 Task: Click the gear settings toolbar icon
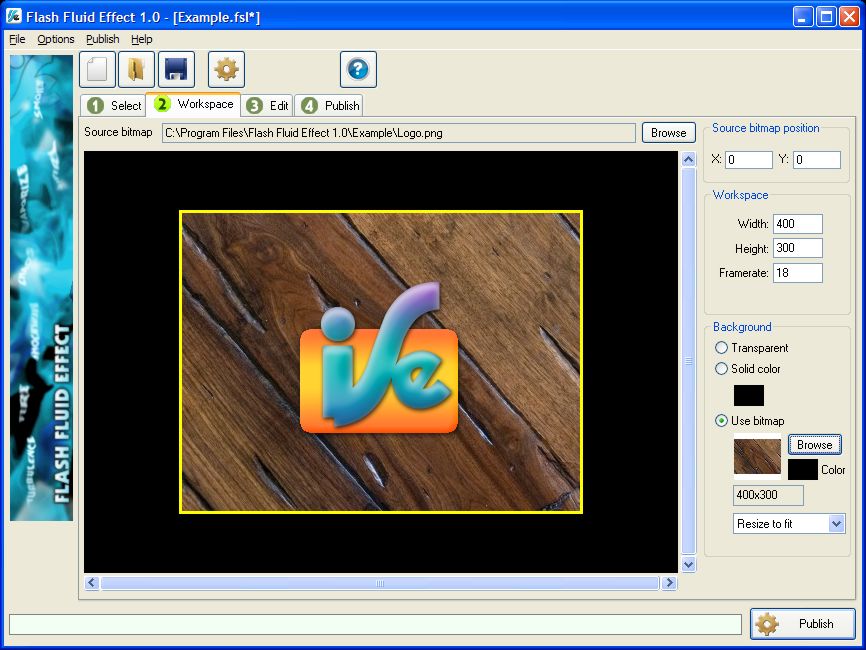226,70
